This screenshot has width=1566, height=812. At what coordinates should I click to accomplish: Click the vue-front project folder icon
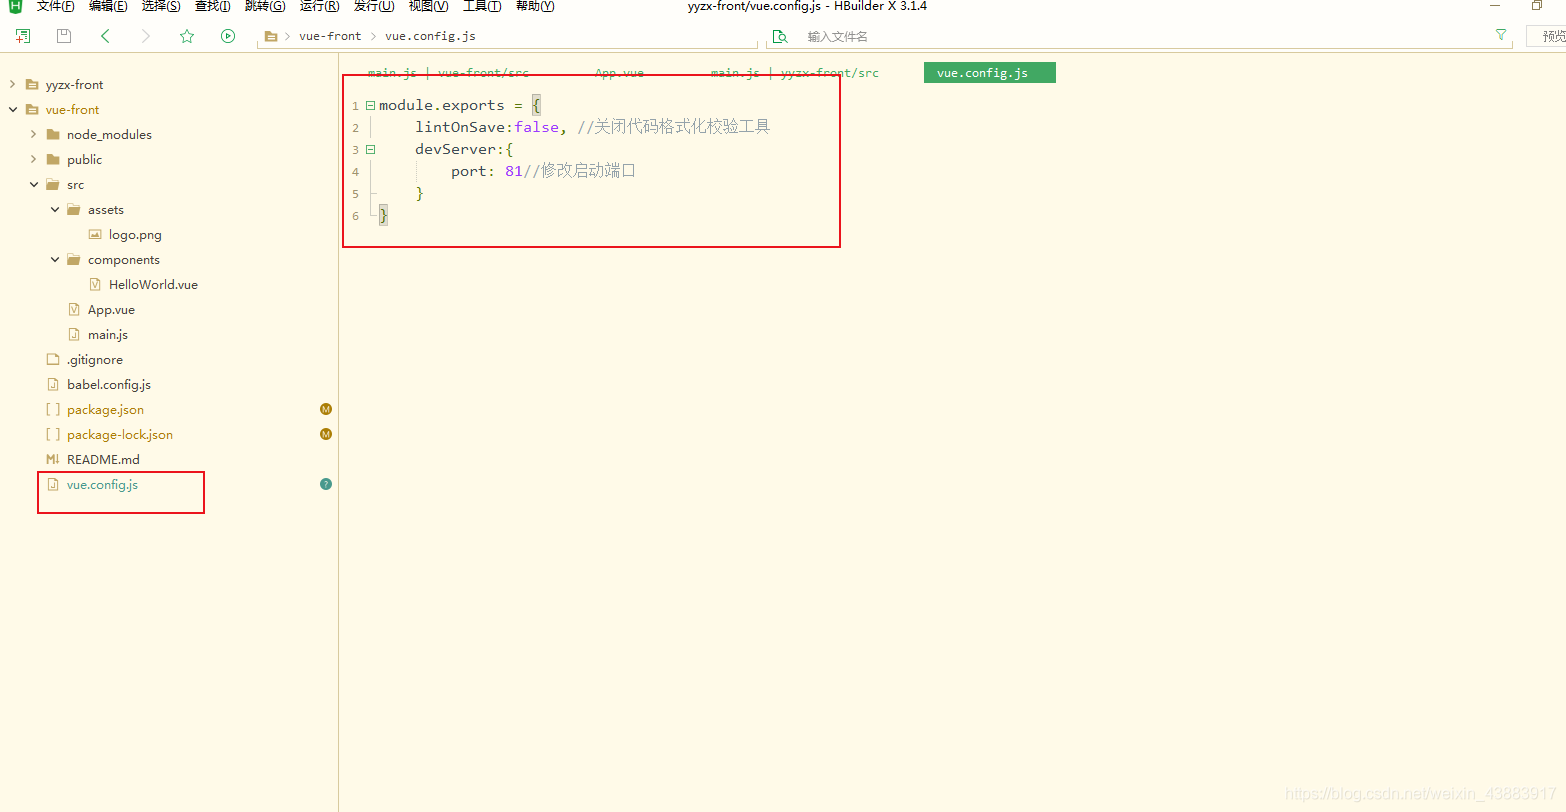(x=32, y=110)
